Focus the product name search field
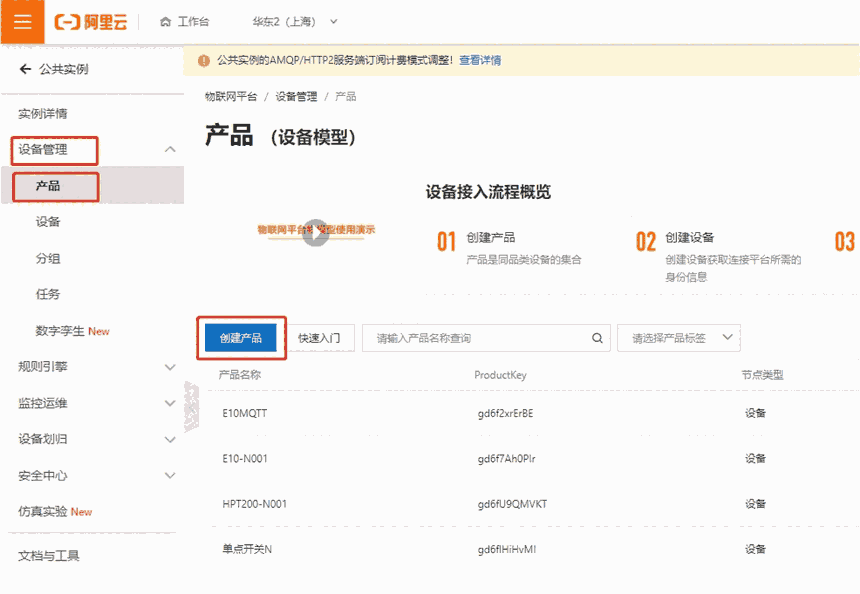The width and height of the screenshot is (860, 594). pyautogui.click(x=480, y=338)
